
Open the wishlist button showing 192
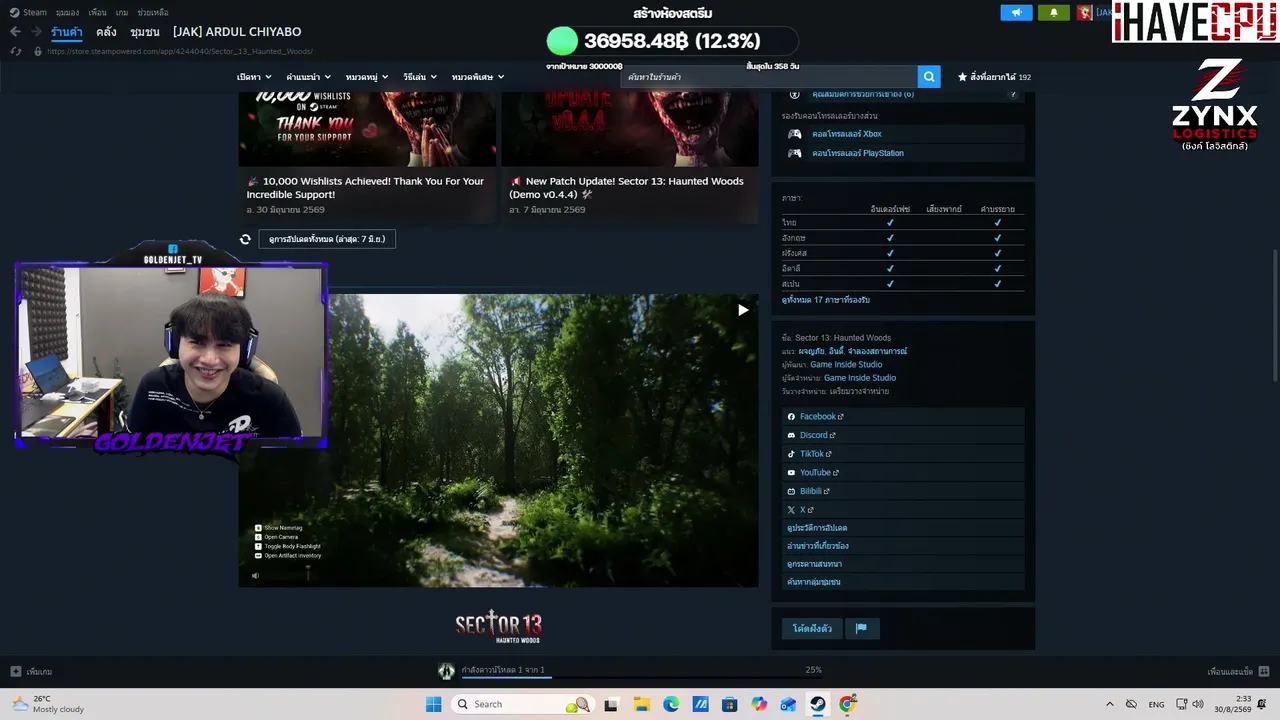[x=994, y=77]
